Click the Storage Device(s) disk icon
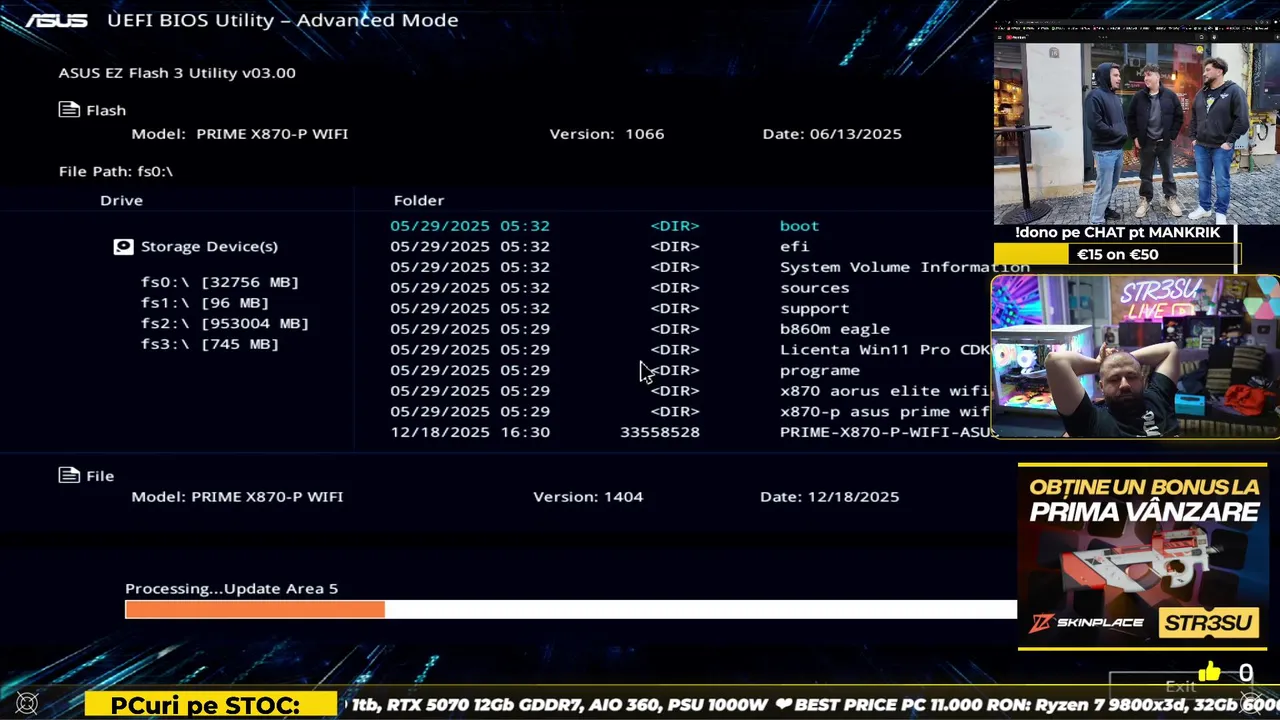Screen dimensions: 1280x720 (x=123, y=246)
